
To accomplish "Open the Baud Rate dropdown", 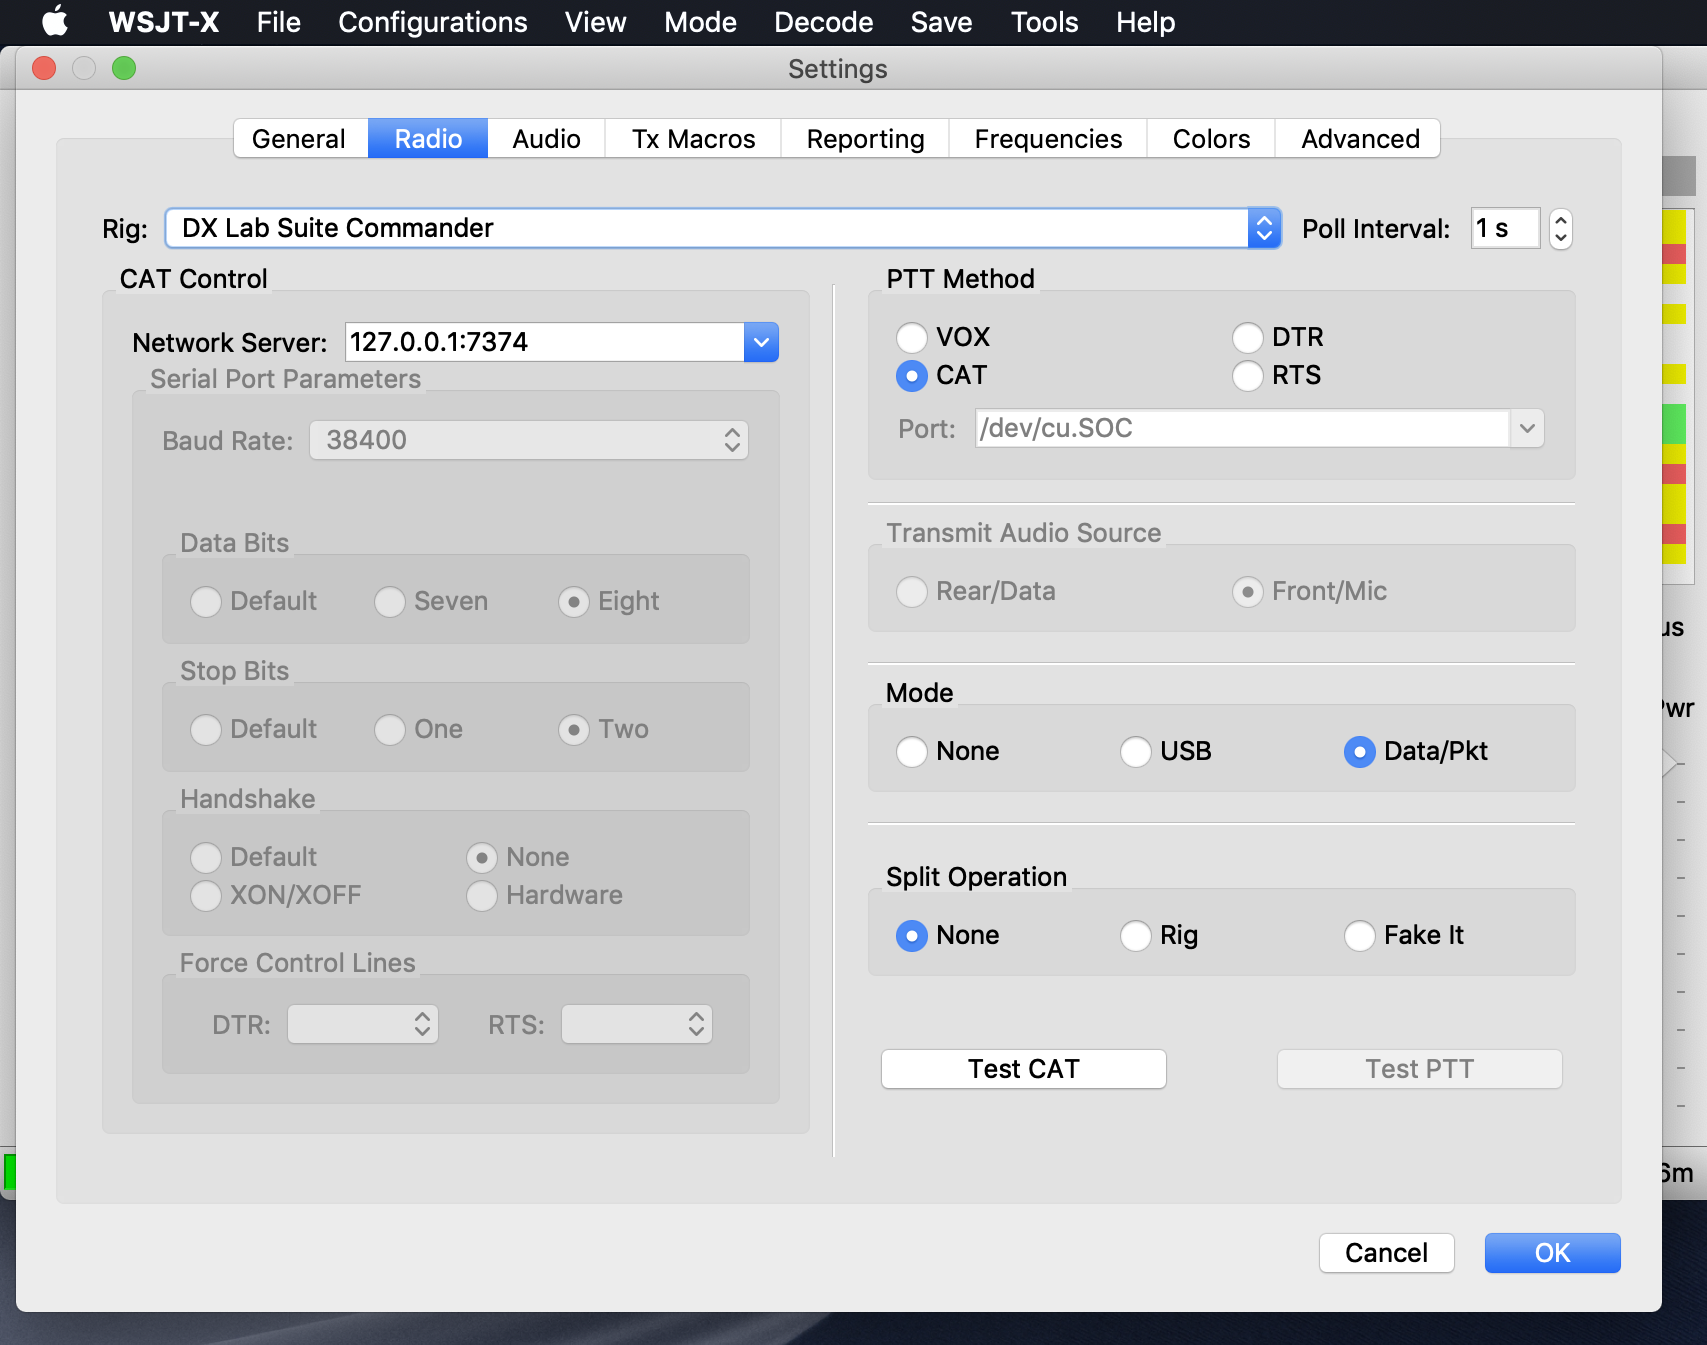I will (529, 440).
